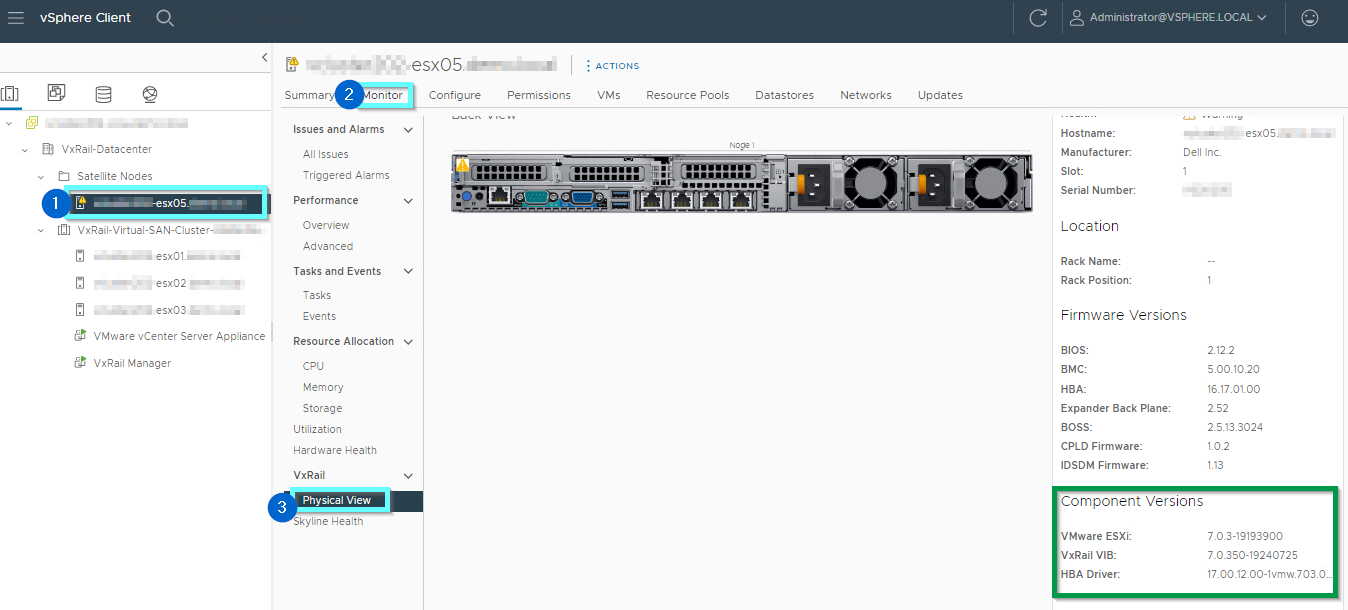The image size is (1348, 610).
Task: Open the Tasks item below Tasks and Events
Action: [317, 295]
